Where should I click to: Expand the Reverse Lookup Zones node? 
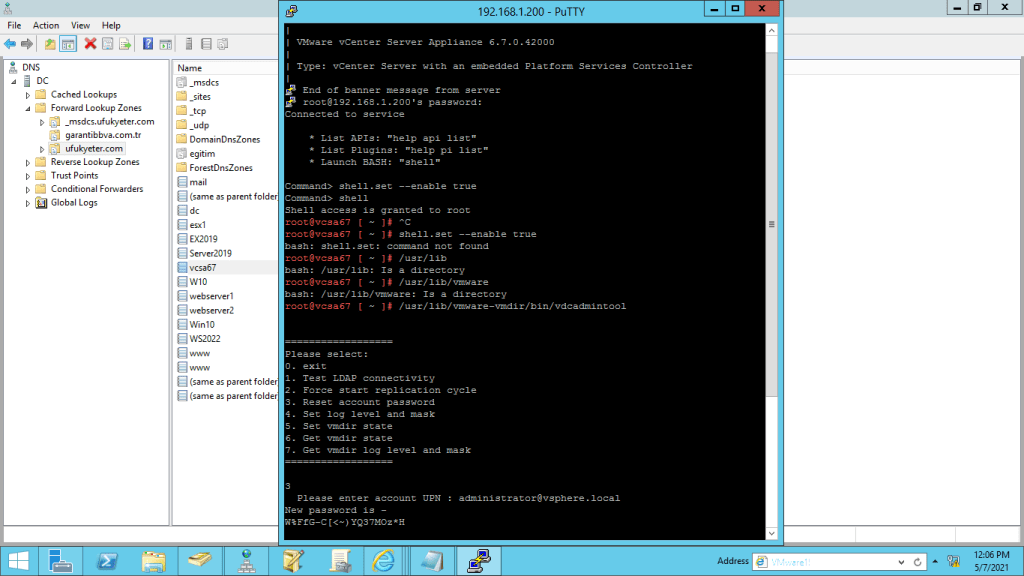(x=28, y=163)
